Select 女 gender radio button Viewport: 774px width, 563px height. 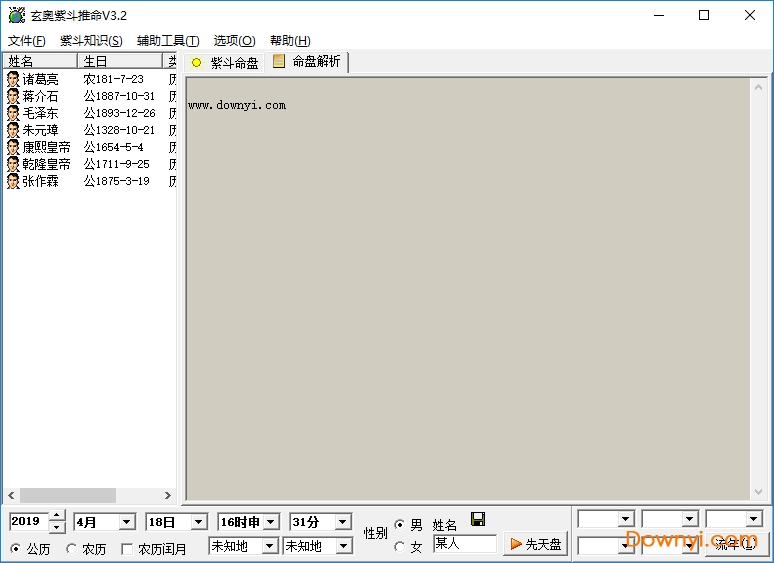[400, 547]
